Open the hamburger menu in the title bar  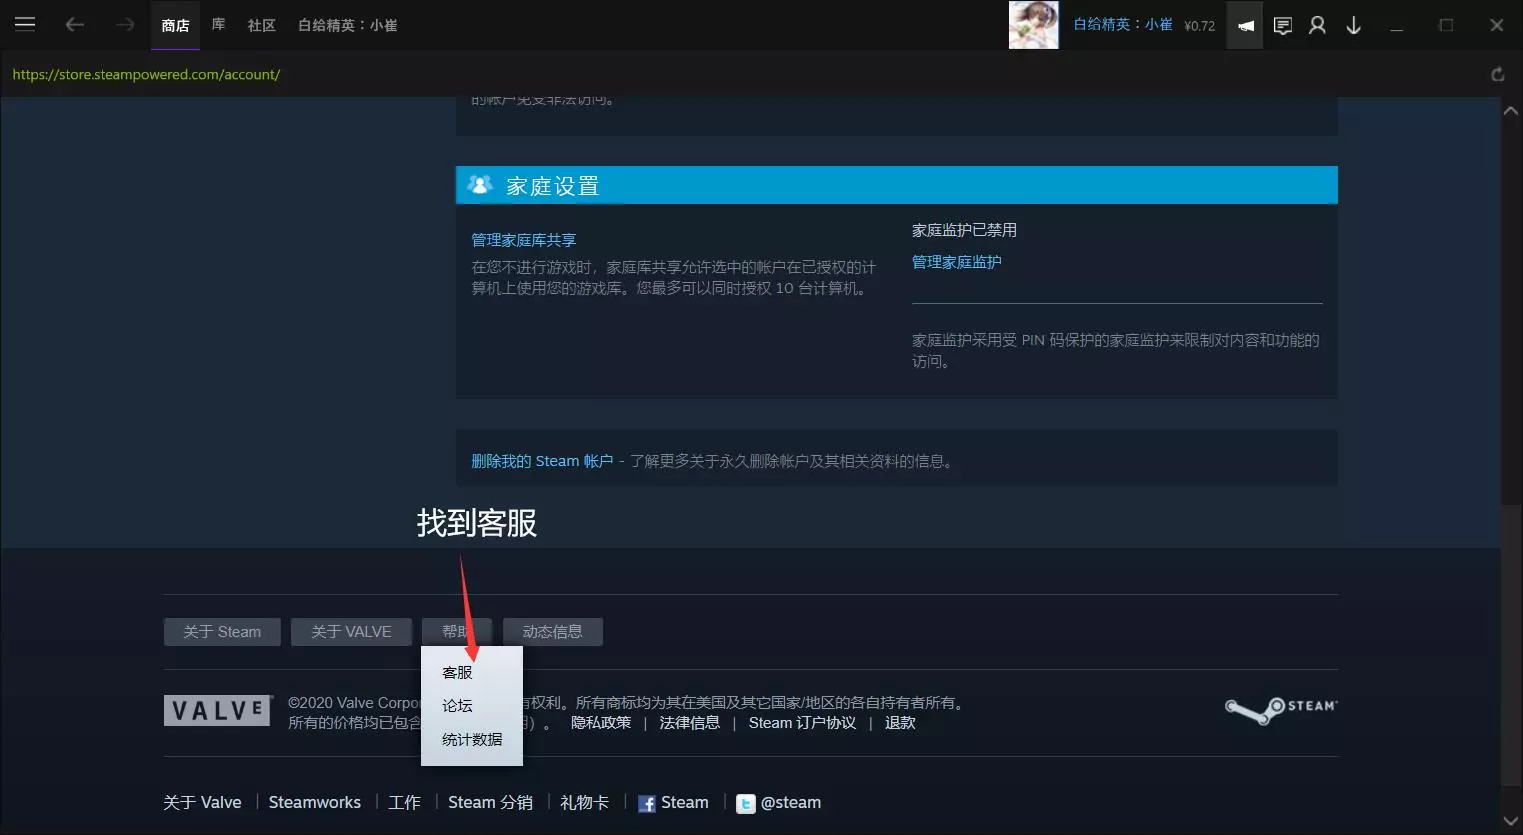pos(25,24)
